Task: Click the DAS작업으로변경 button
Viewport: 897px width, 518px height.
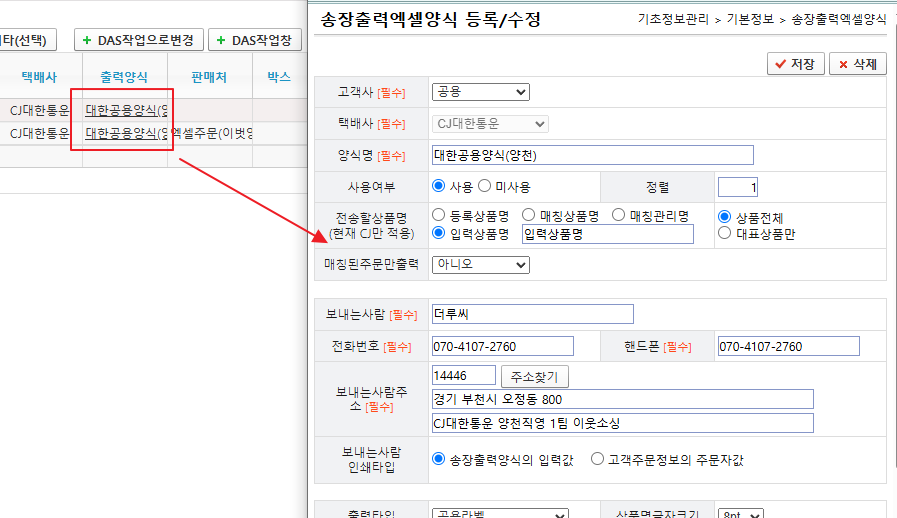Action: pos(138,40)
